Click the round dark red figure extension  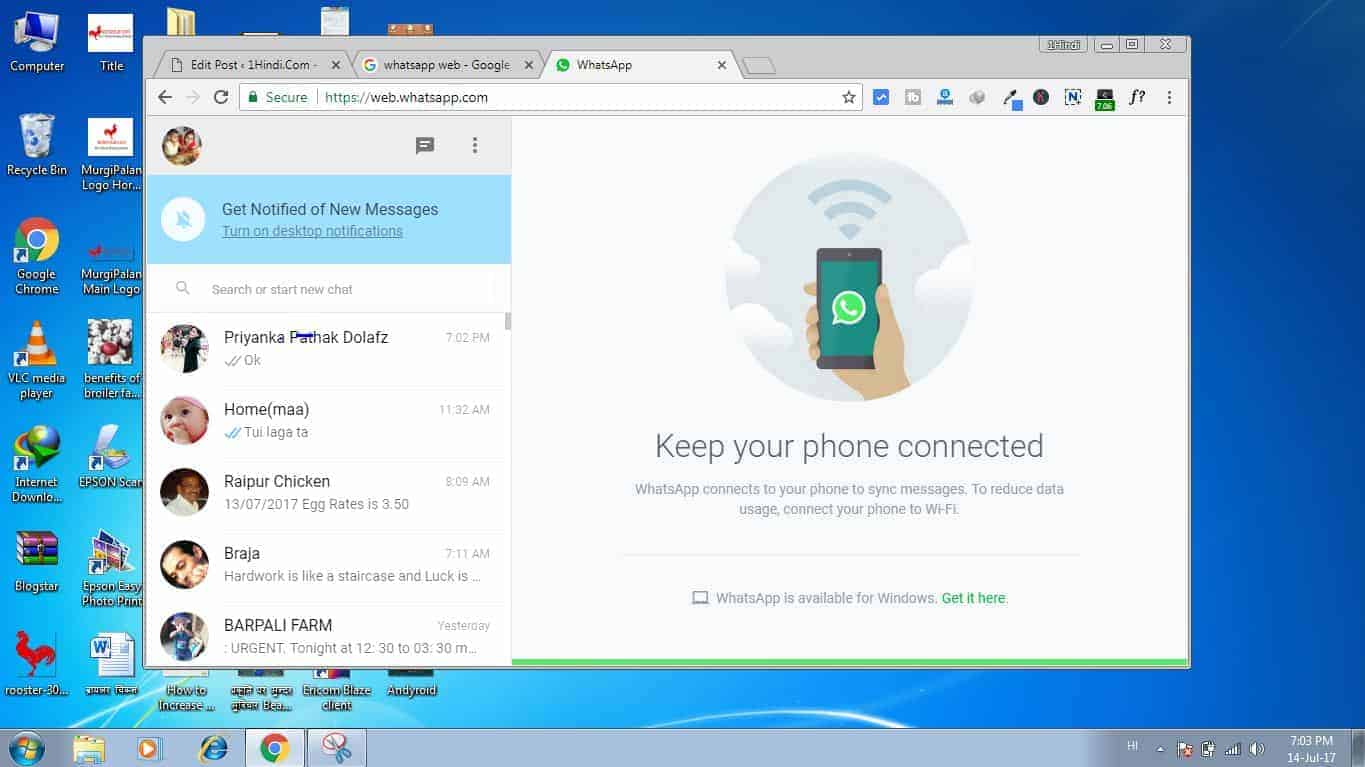point(1041,97)
